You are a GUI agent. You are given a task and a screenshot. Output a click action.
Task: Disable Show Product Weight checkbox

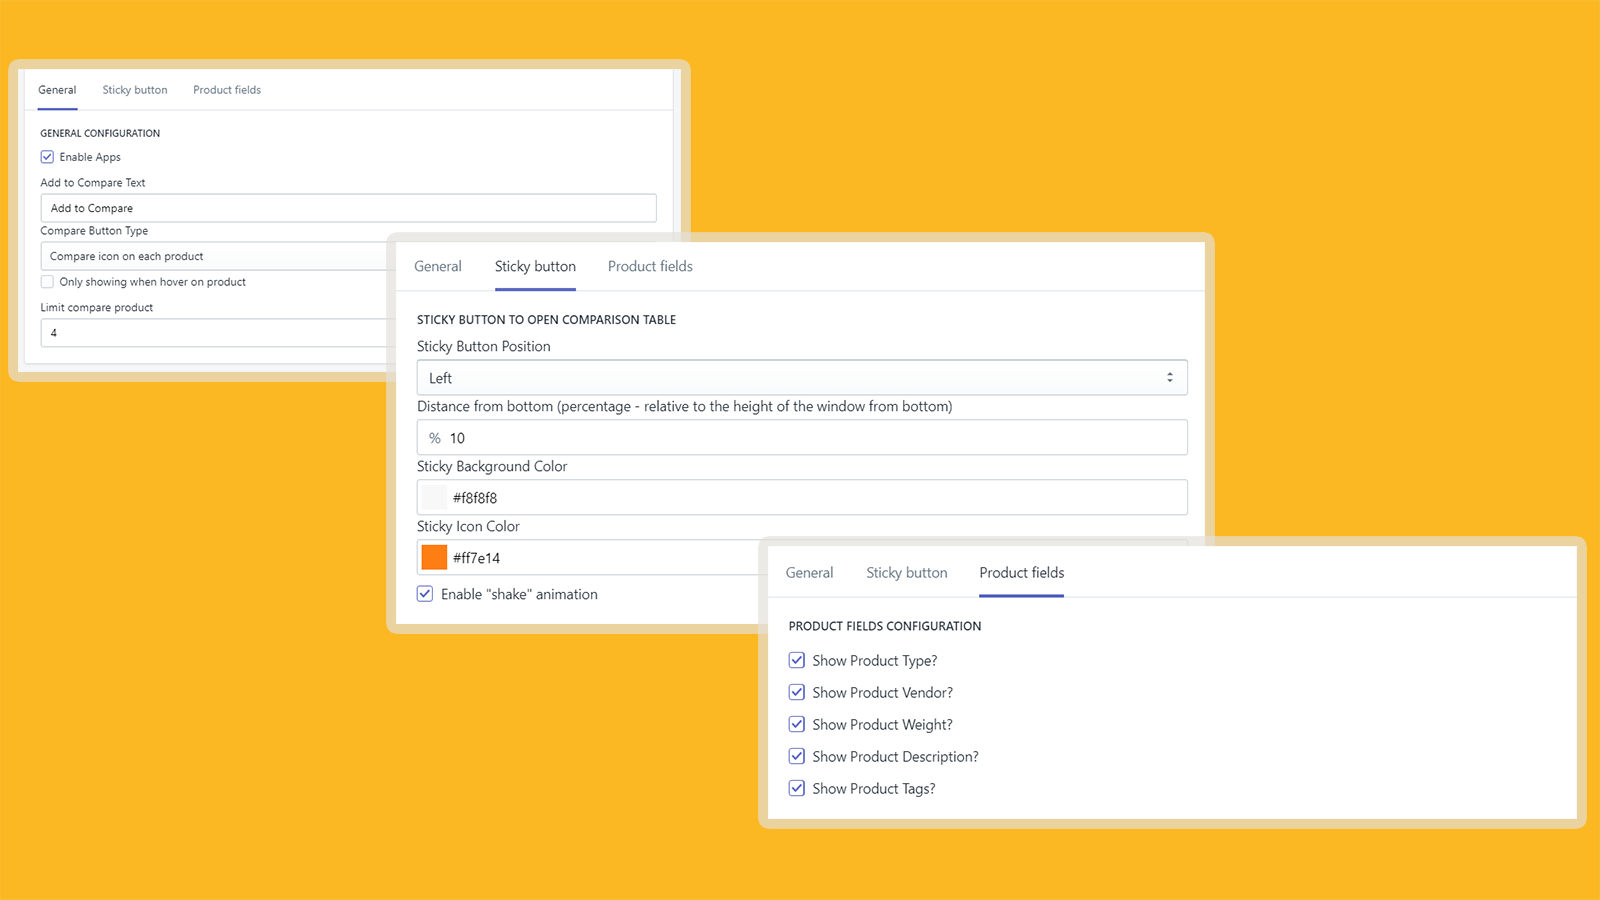(x=797, y=724)
